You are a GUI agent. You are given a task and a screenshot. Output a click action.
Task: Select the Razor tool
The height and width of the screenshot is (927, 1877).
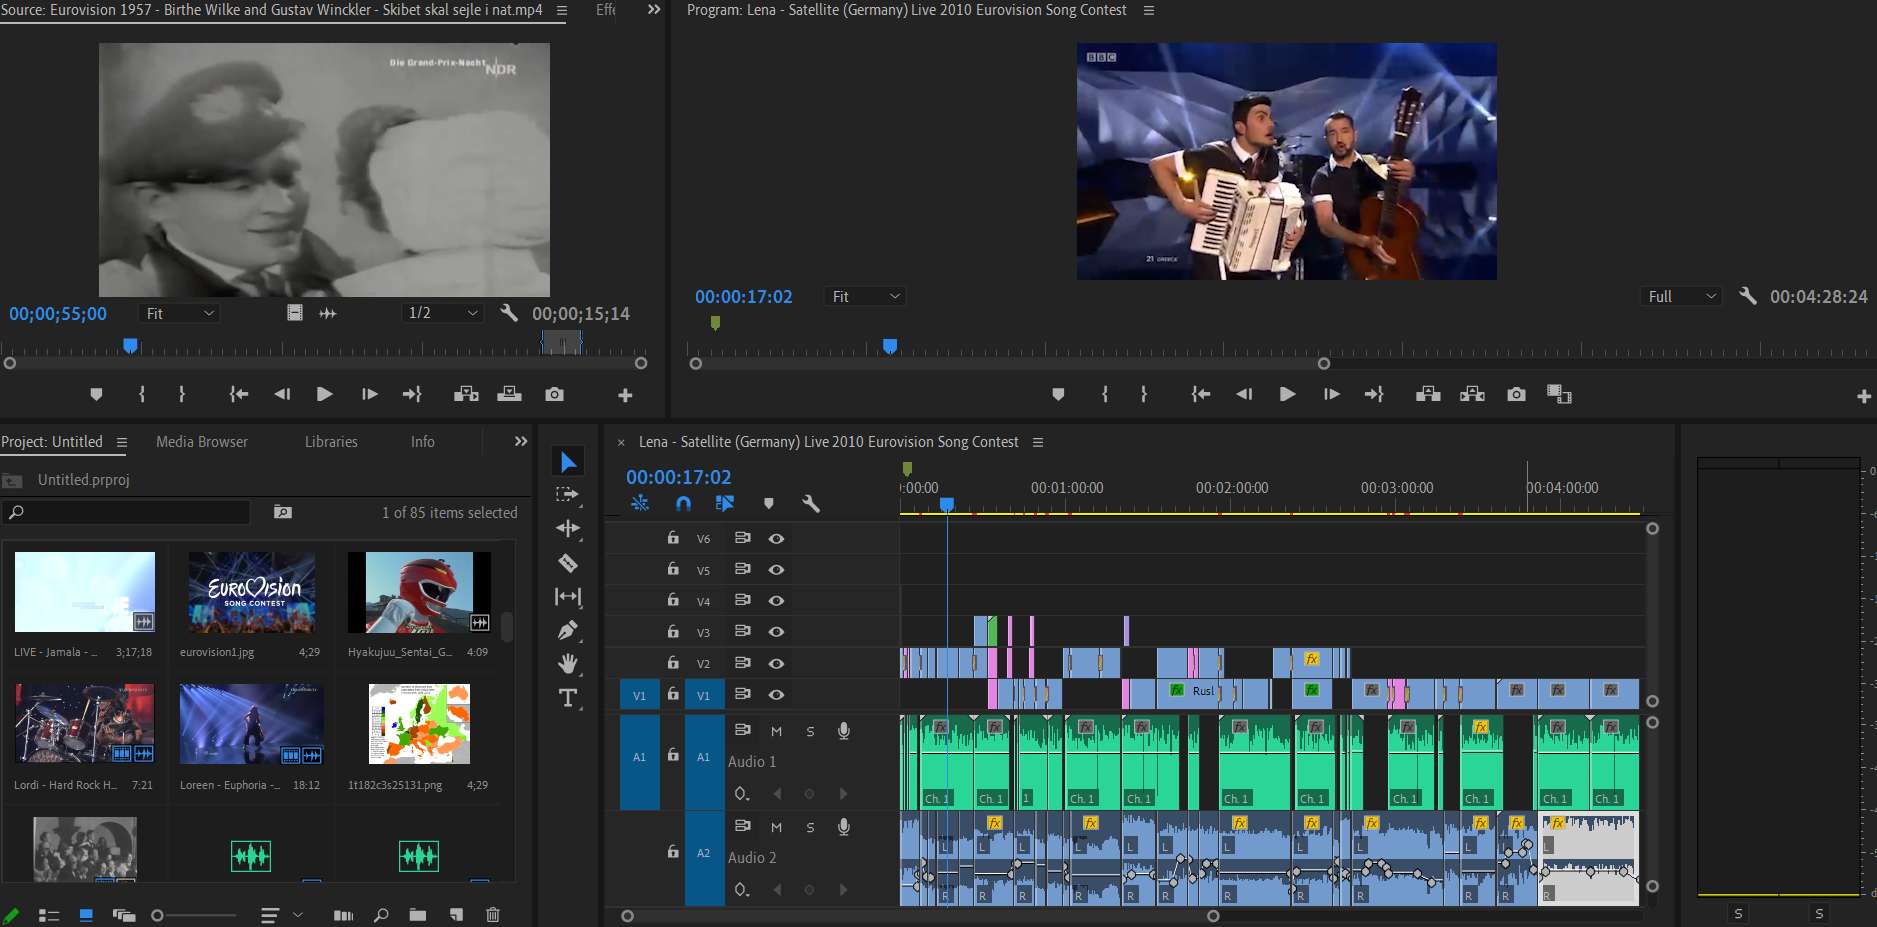[x=568, y=563]
